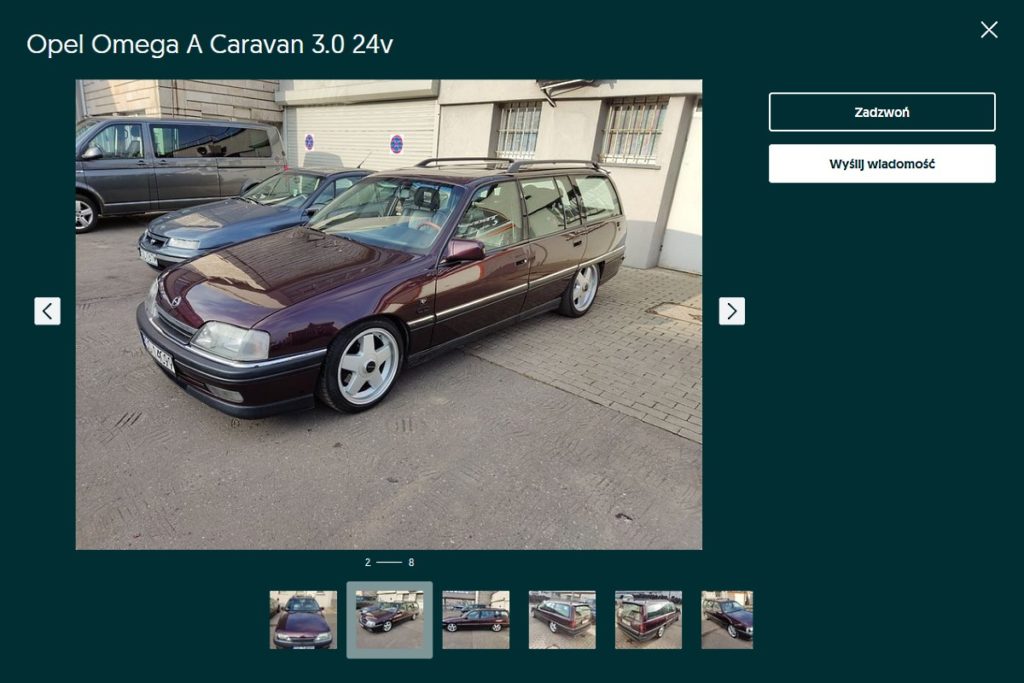Select the first thumbnail showing car front view
This screenshot has width=1024, height=683.
pos(303,620)
